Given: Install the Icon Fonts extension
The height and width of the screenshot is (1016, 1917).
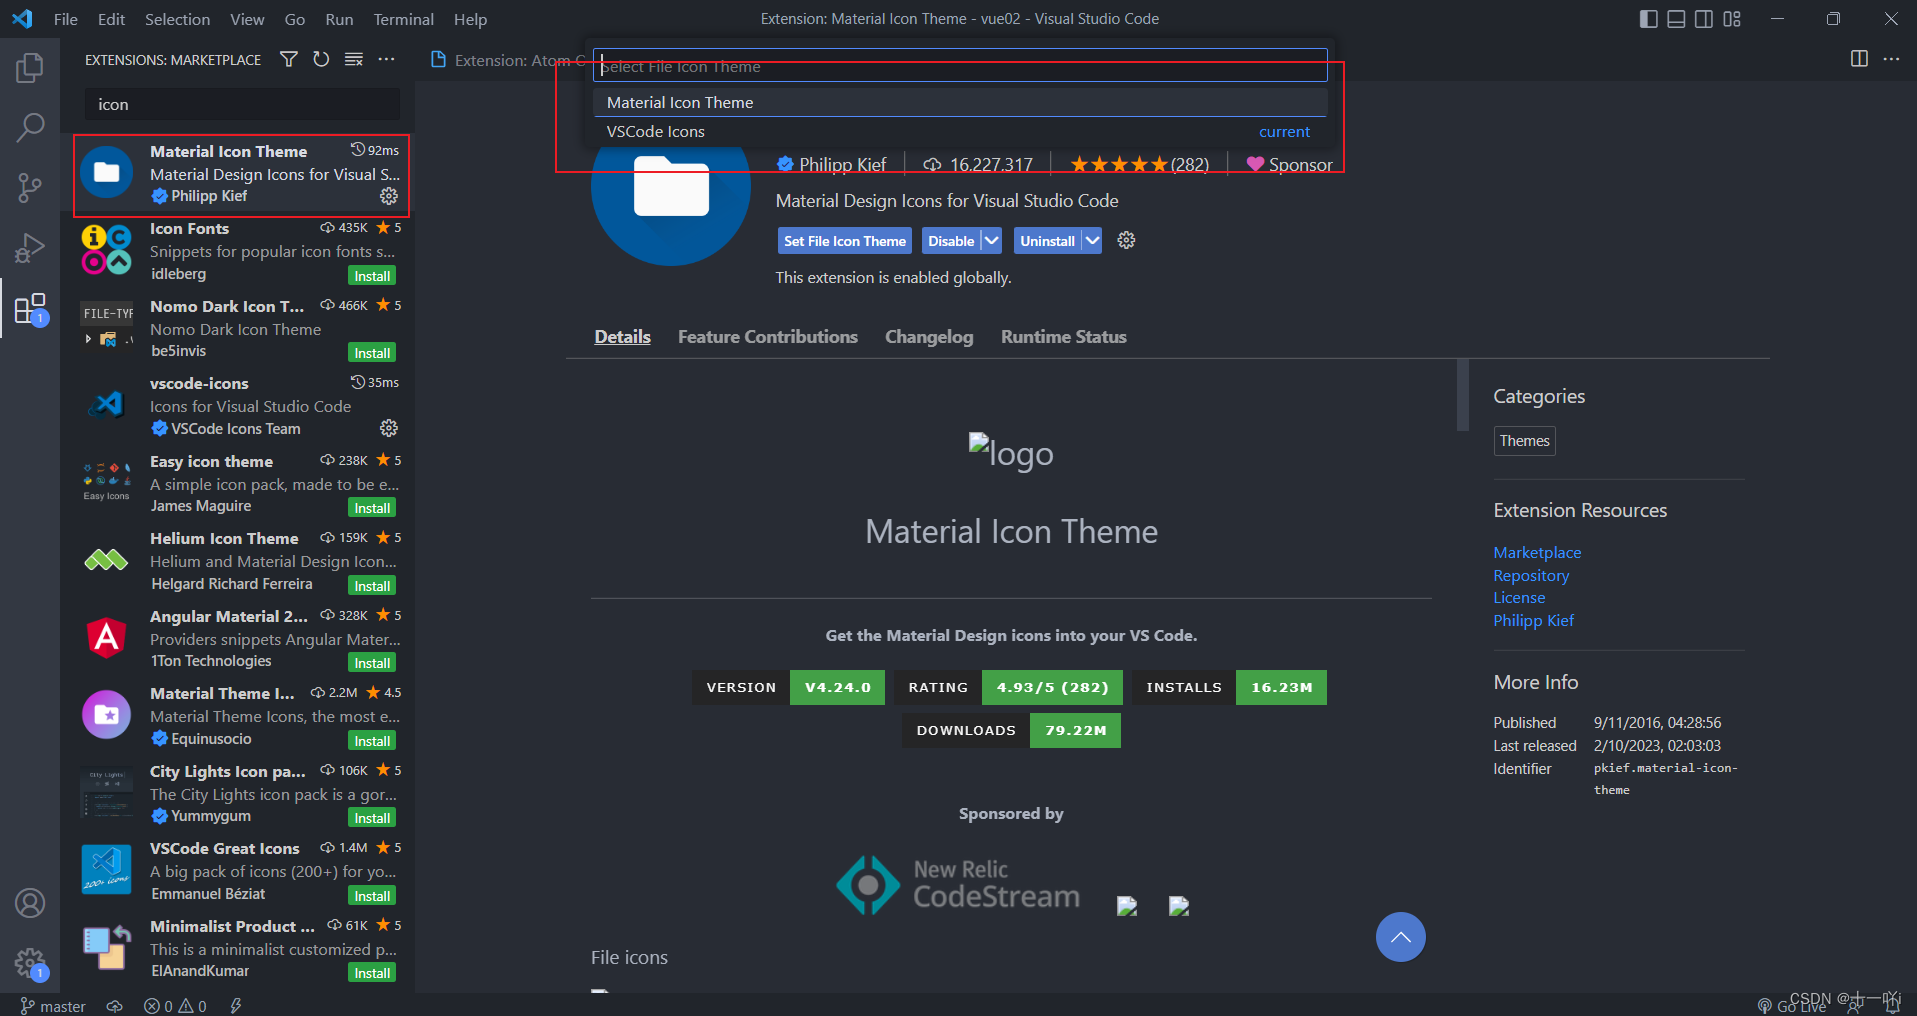Looking at the screenshot, I should (x=372, y=276).
